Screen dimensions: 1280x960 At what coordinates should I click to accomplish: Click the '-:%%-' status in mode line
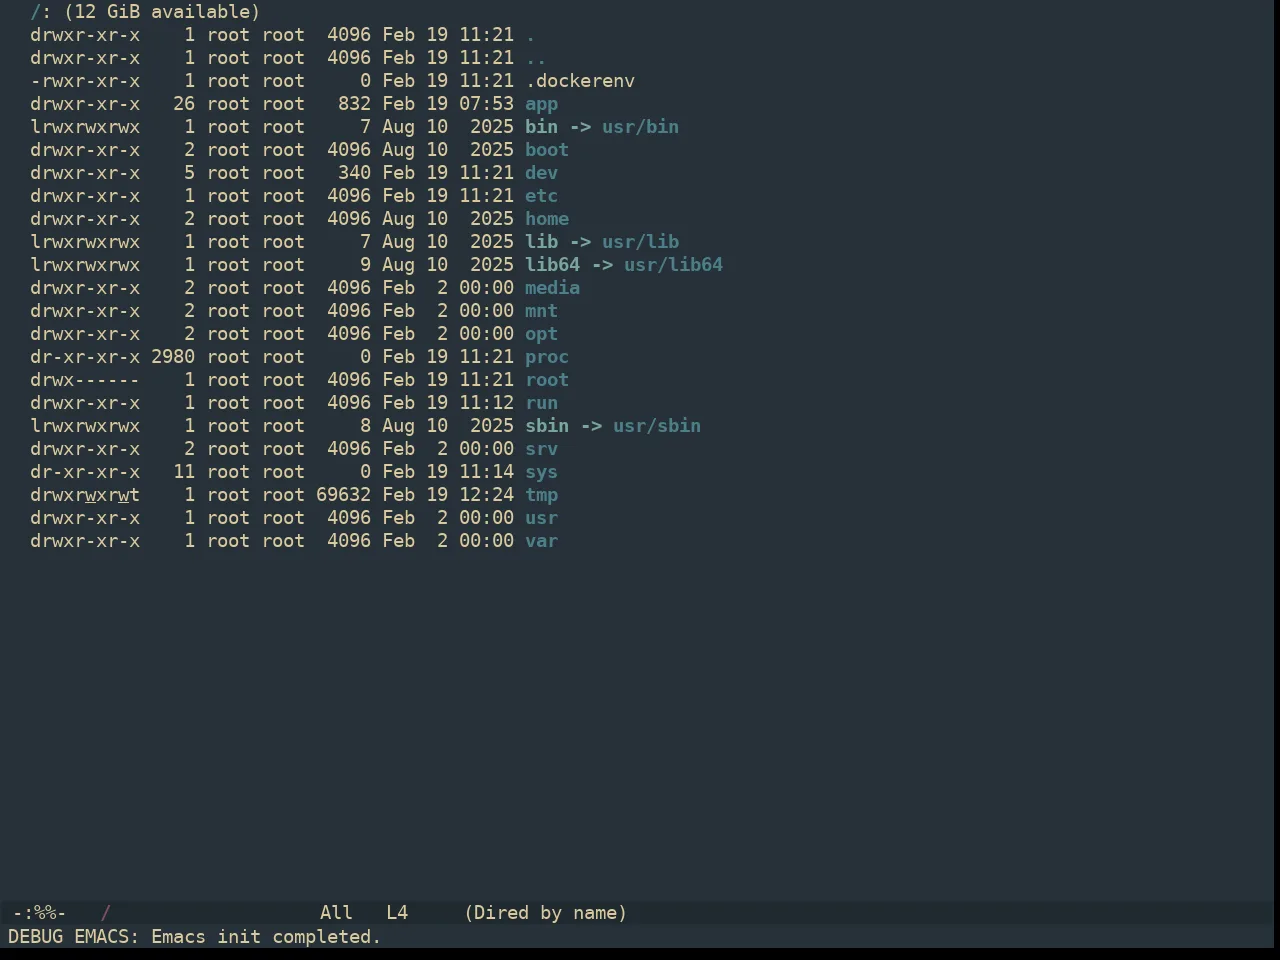39,913
